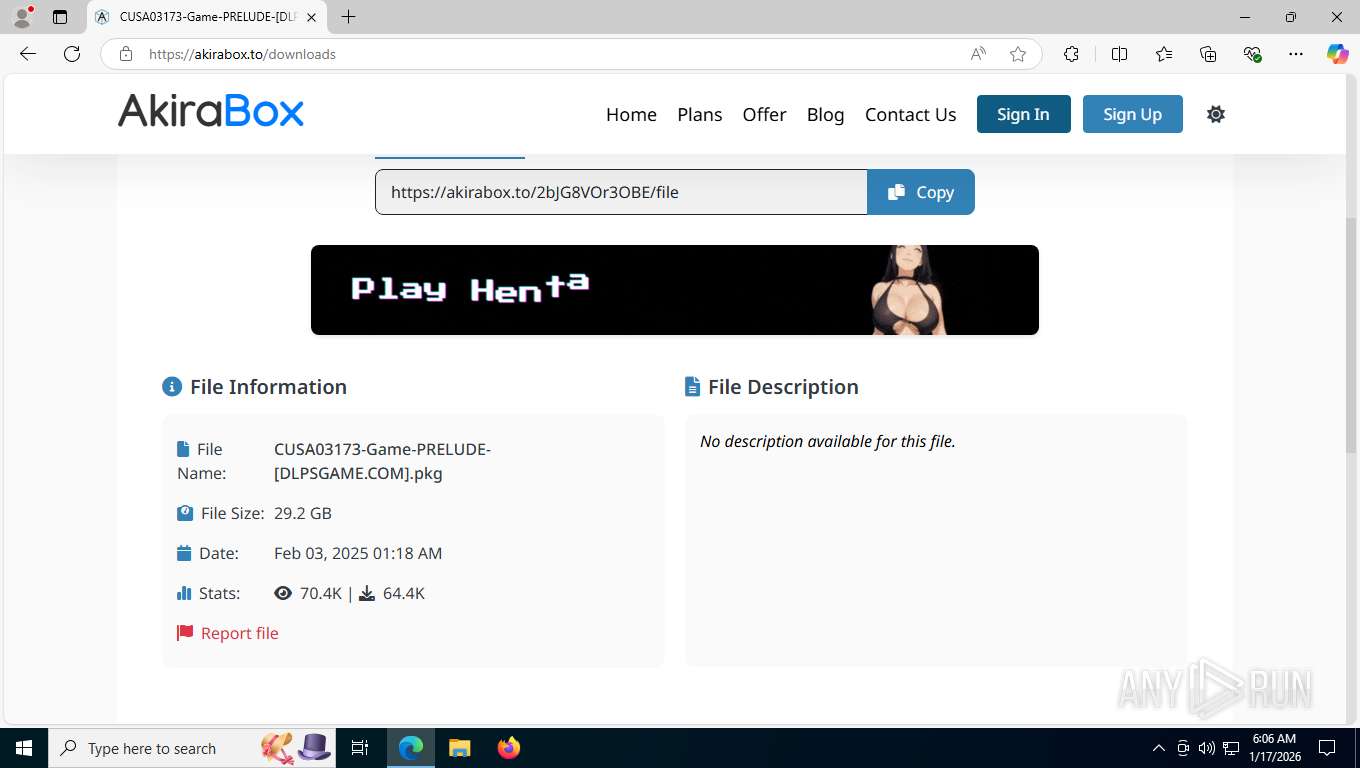Click the Stats bar chart icon
The image size is (1360, 768).
[184, 593]
